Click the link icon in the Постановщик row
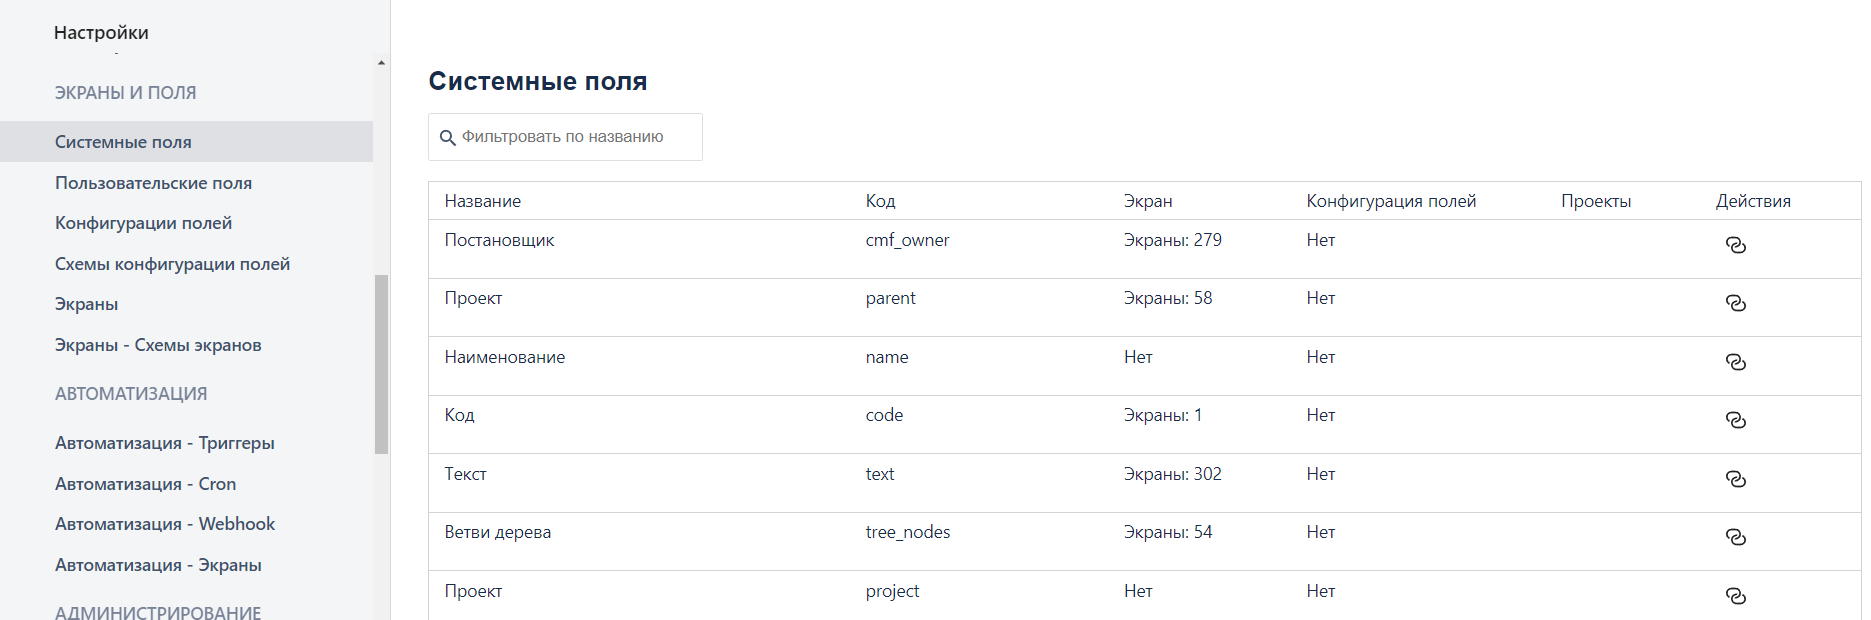 pyautogui.click(x=1736, y=245)
